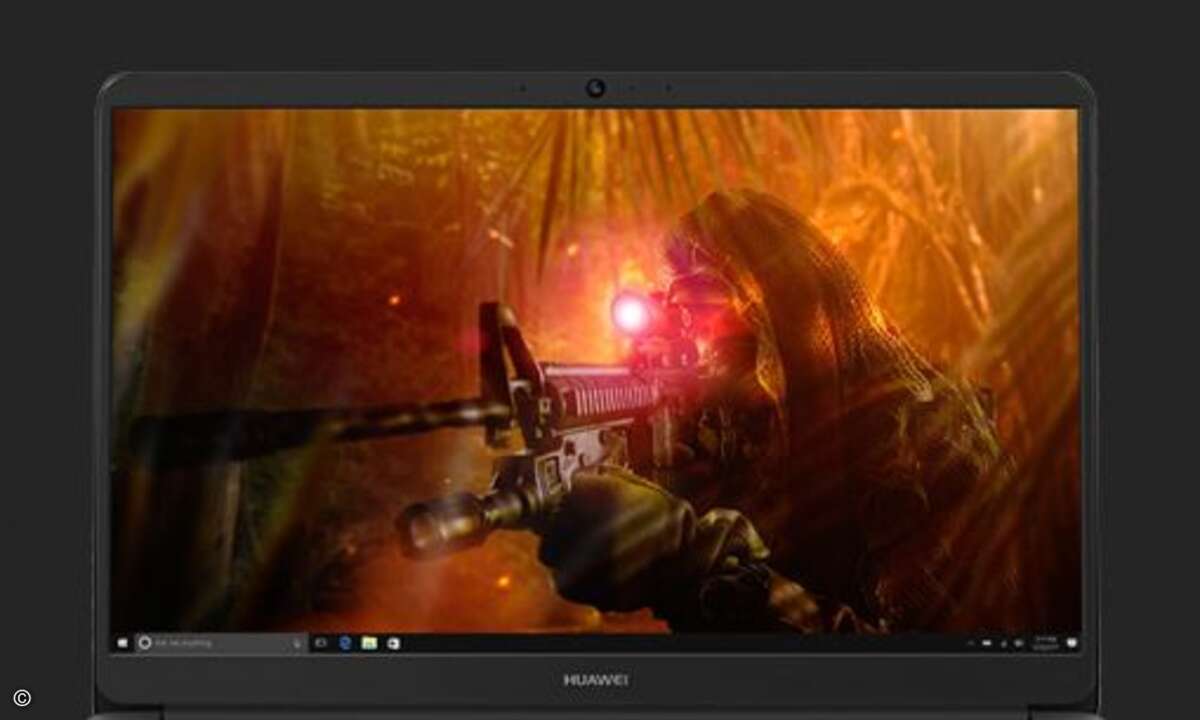The width and height of the screenshot is (1200, 720).
Task: Open the volume tray icon
Action: (x=1018, y=643)
